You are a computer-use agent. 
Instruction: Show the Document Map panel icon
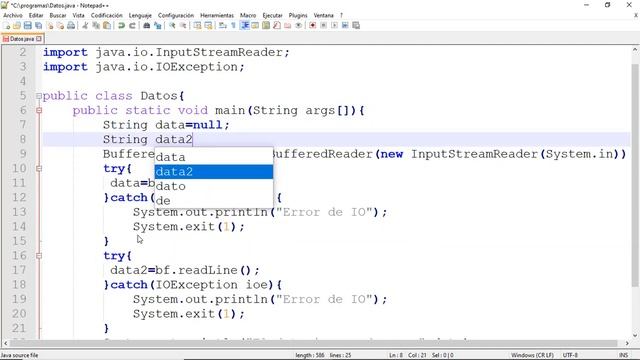(266, 25)
